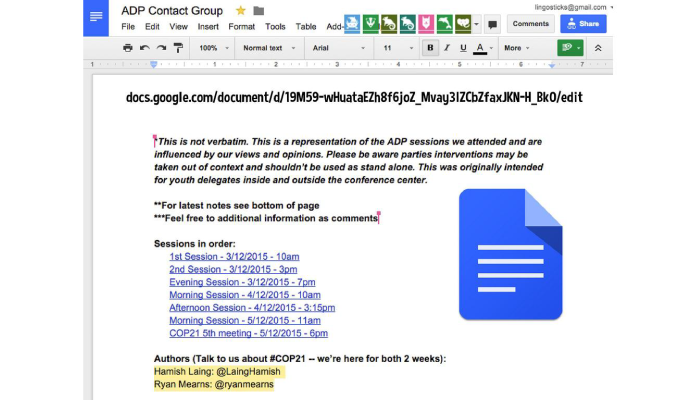The height and width of the screenshot is (400, 700).
Task: Open the Edit menu
Action: [x=152, y=26]
